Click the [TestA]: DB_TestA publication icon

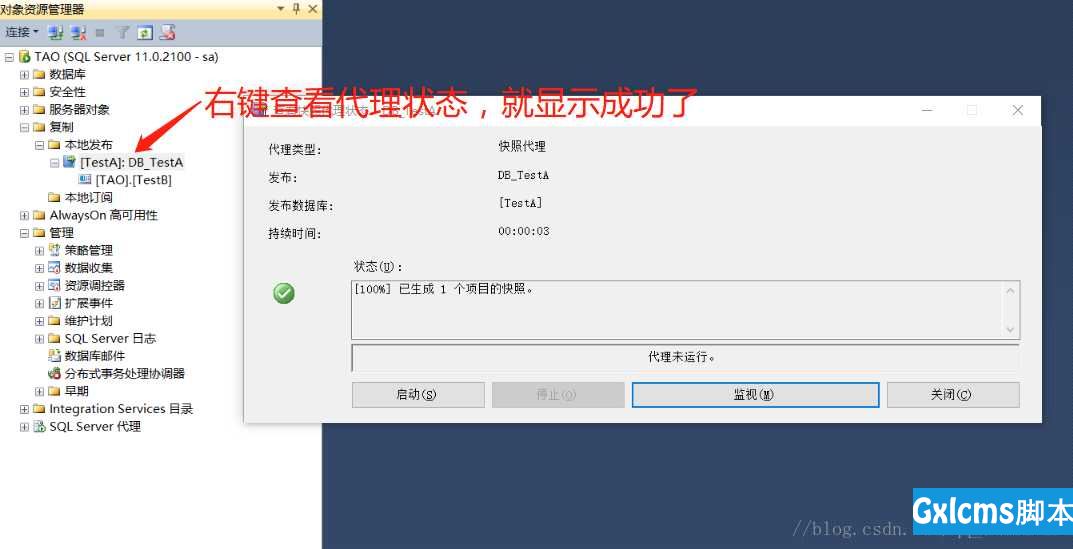[70, 162]
